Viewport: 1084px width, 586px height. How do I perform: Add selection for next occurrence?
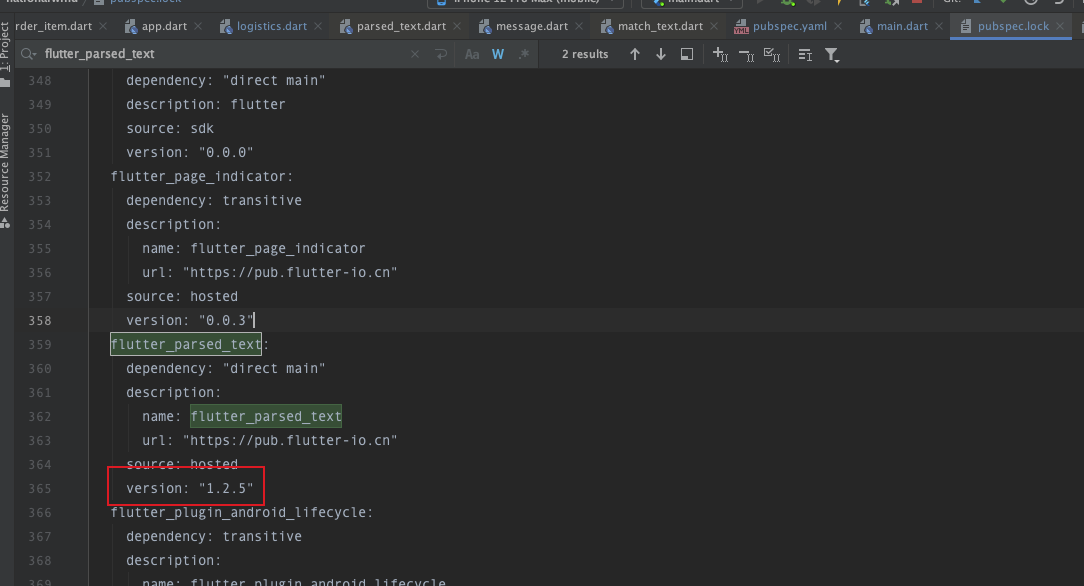click(720, 54)
